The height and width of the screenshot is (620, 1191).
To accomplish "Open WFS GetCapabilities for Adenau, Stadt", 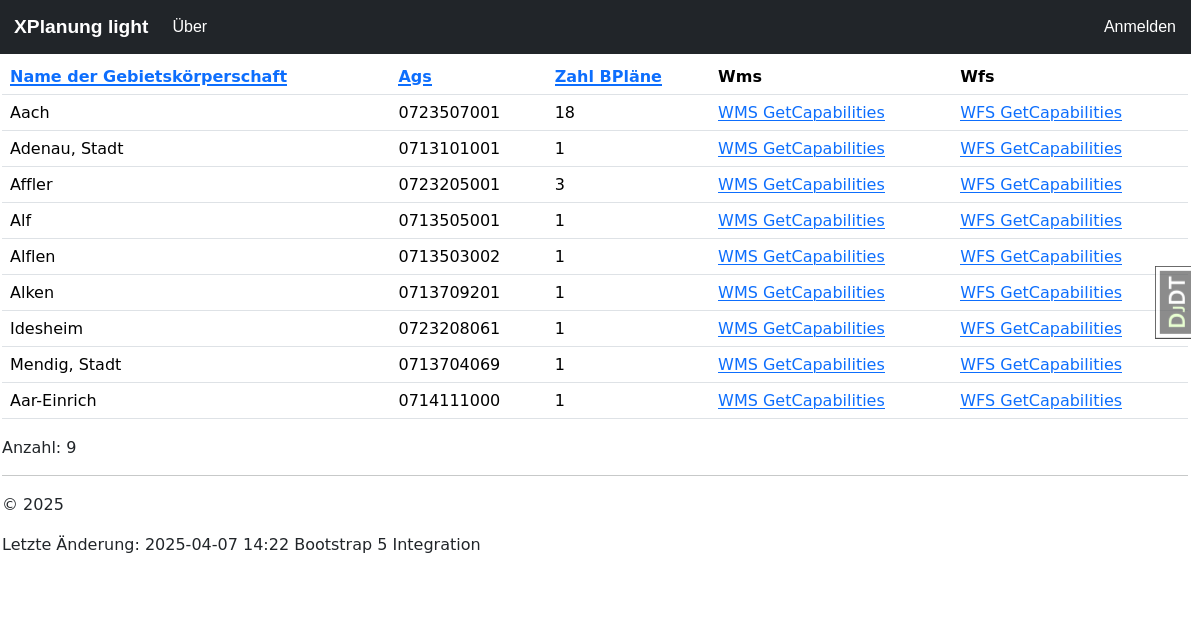I will click(1041, 148).
